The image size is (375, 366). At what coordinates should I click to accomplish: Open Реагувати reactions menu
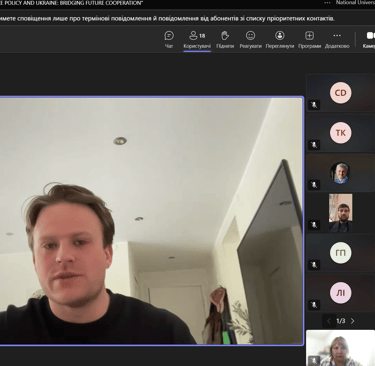pyautogui.click(x=250, y=40)
